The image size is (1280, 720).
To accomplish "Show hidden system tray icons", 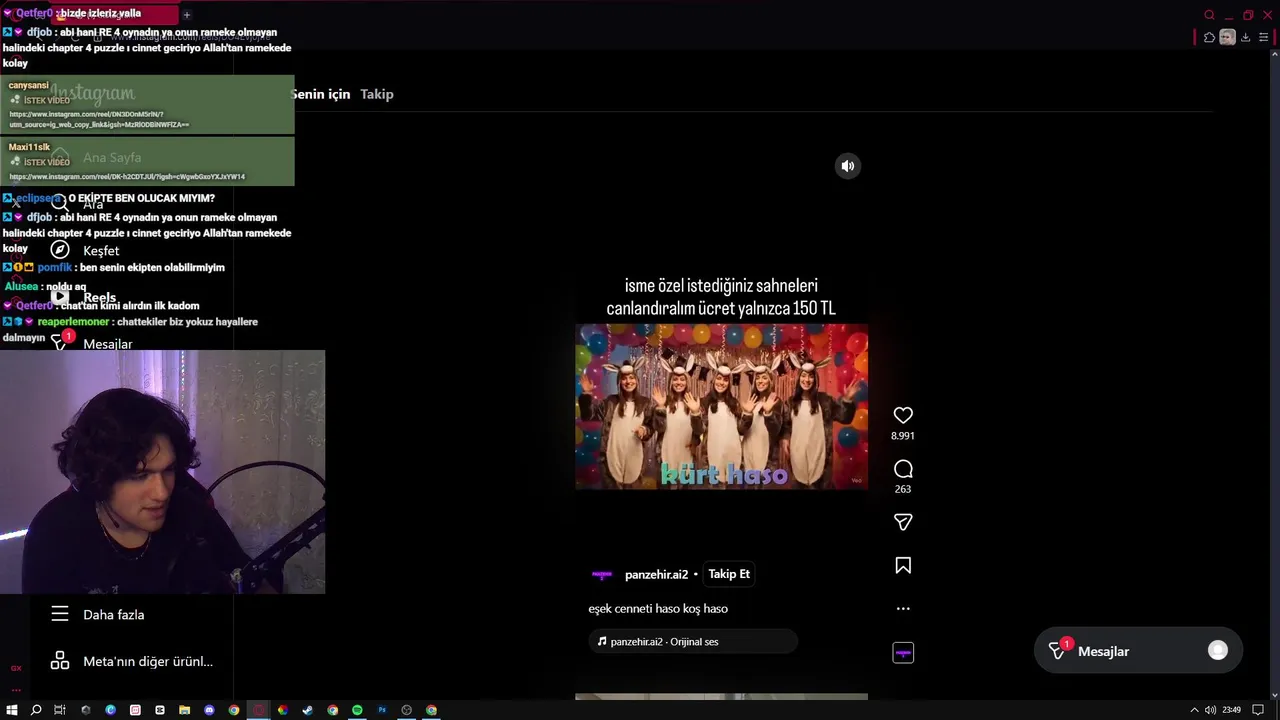I will (x=1194, y=710).
